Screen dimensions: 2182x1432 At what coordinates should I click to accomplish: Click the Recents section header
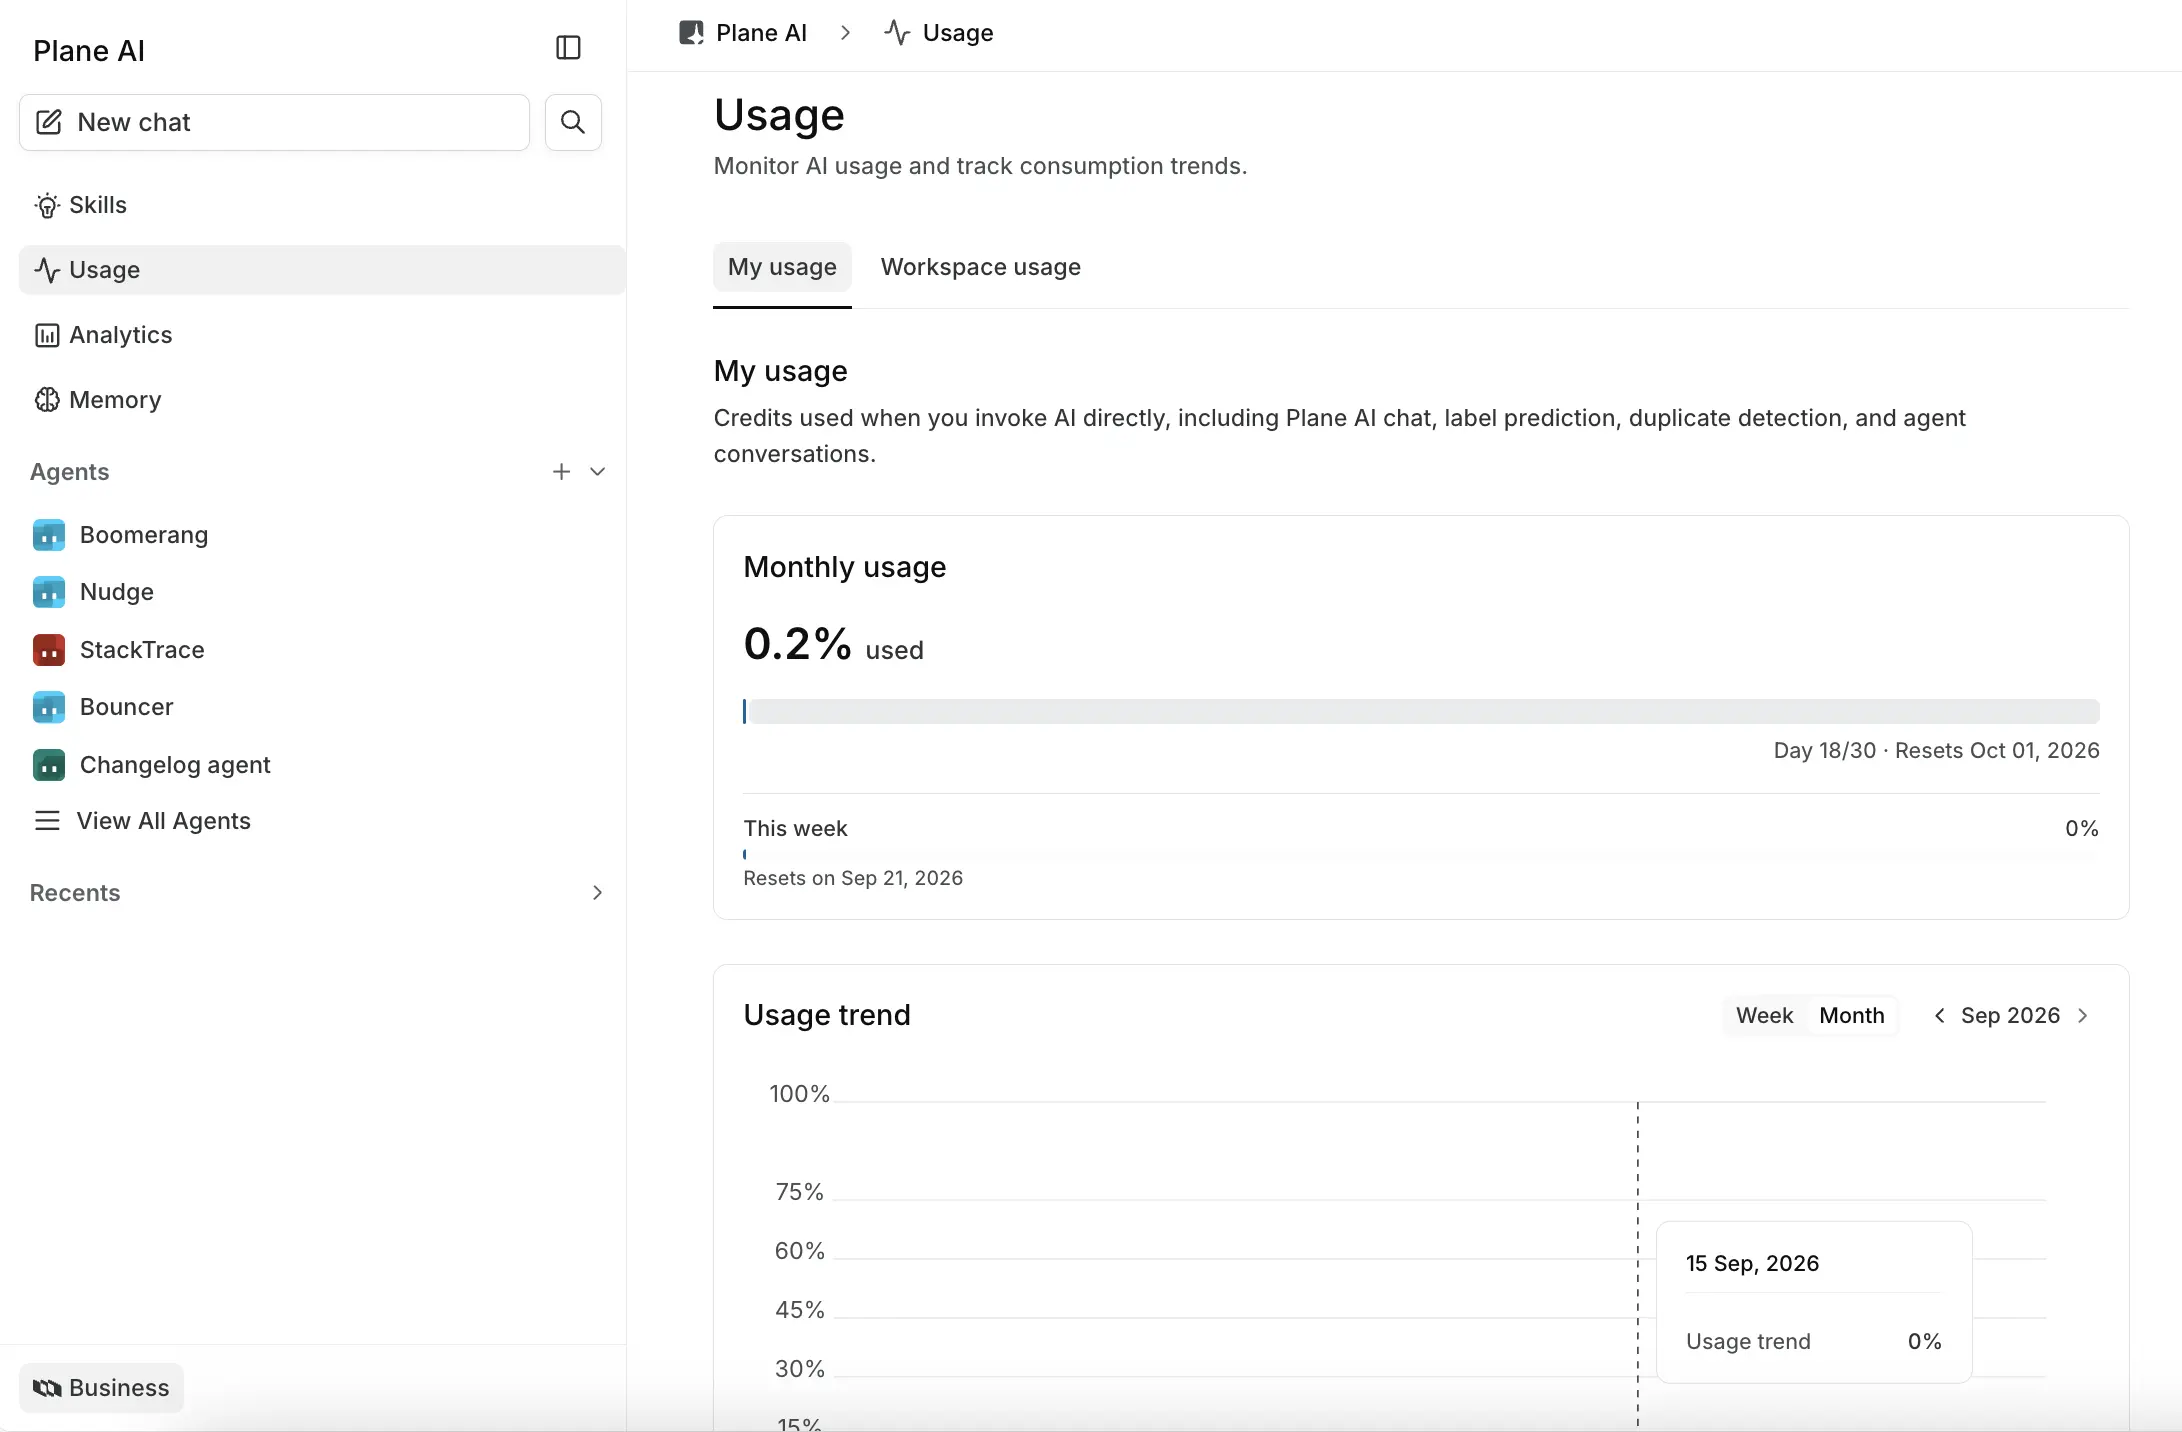(x=75, y=893)
